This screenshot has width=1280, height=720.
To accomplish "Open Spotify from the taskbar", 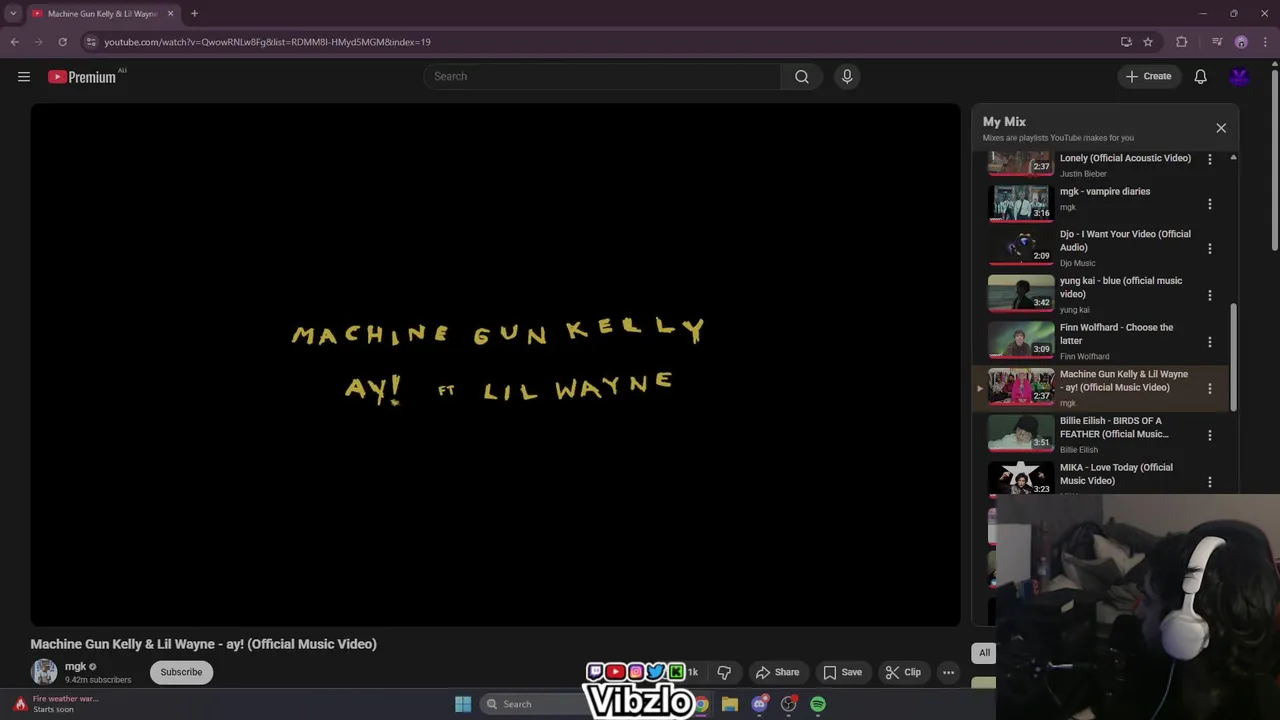I will click(x=818, y=704).
